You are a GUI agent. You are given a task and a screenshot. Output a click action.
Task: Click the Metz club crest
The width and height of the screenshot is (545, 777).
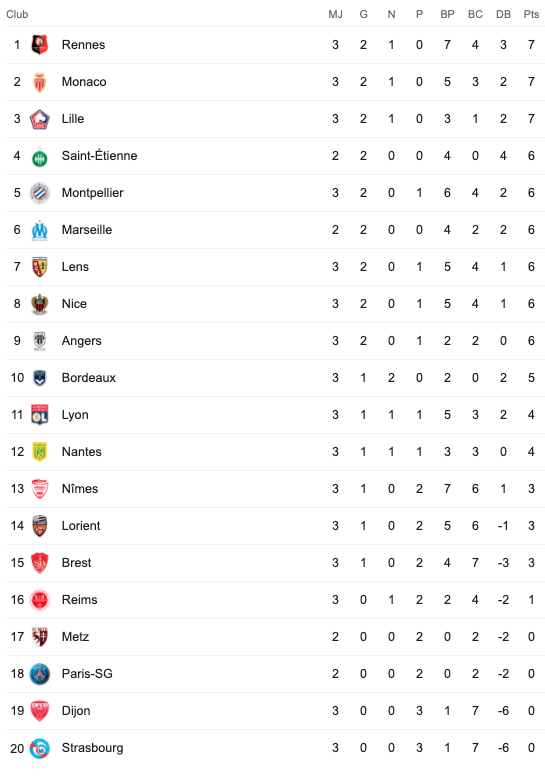tap(40, 637)
